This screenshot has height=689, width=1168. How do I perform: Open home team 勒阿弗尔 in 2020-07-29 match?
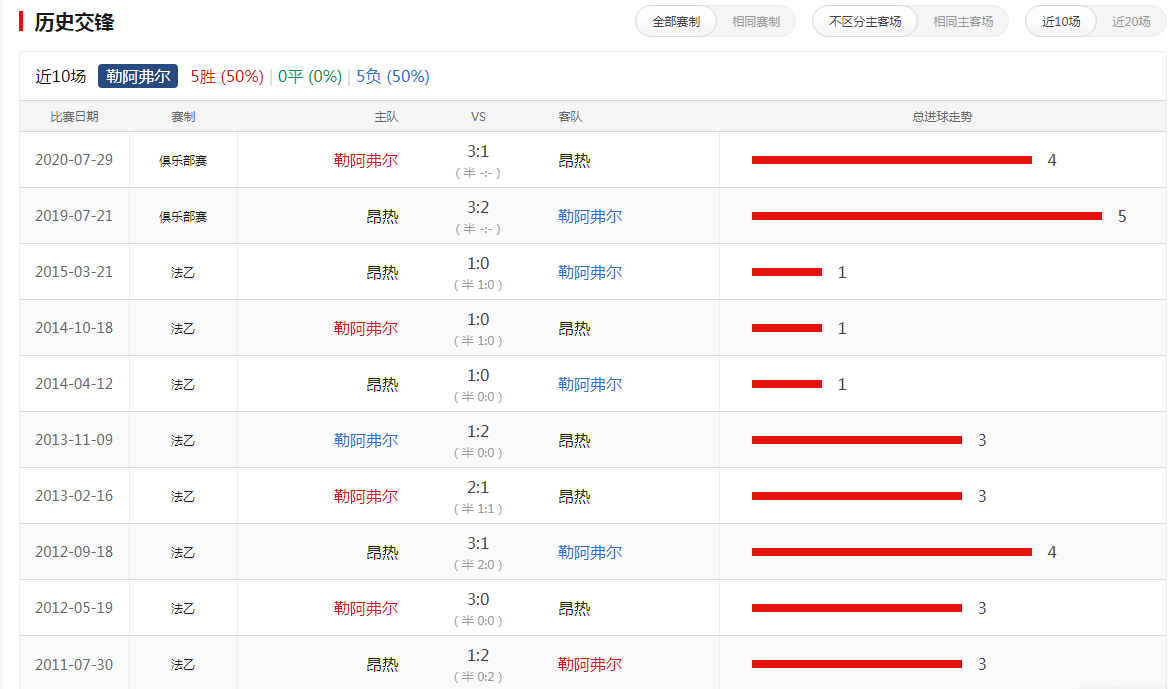[x=366, y=160]
